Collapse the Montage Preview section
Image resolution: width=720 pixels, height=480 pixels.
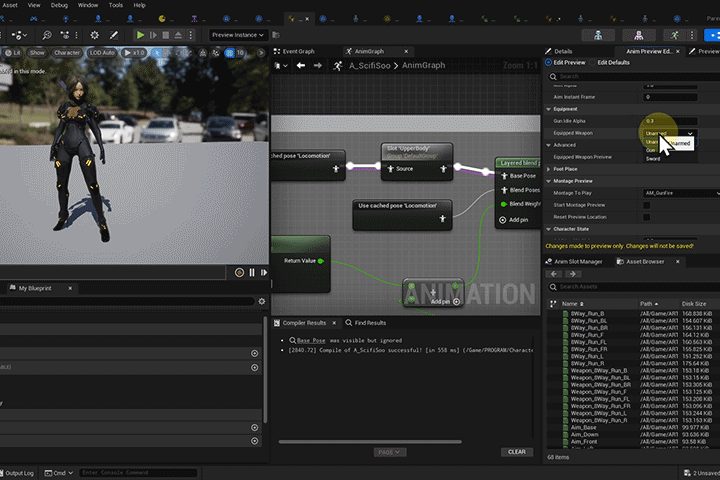tap(549, 181)
